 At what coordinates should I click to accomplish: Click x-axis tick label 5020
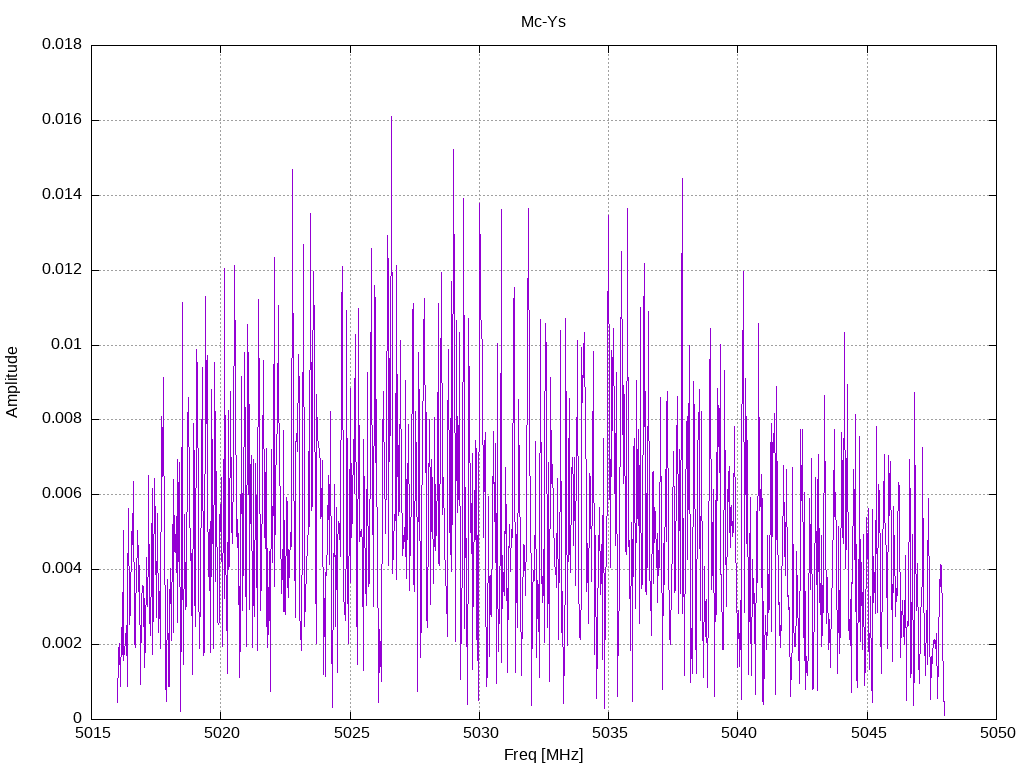point(221,733)
